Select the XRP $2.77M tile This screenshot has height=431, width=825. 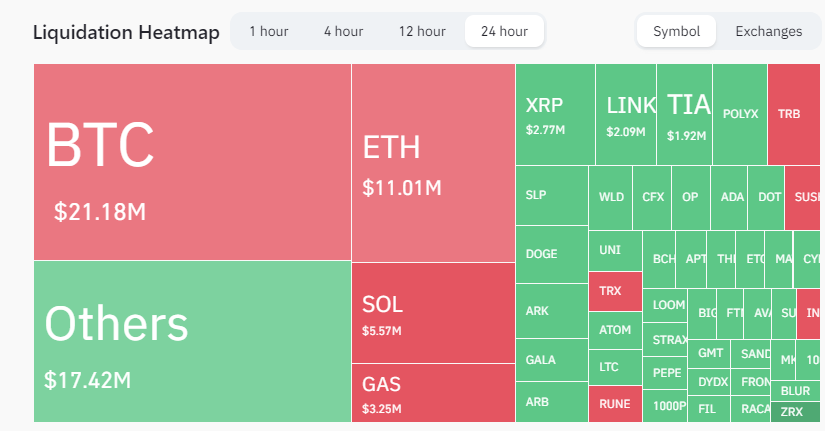(x=555, y=114)
